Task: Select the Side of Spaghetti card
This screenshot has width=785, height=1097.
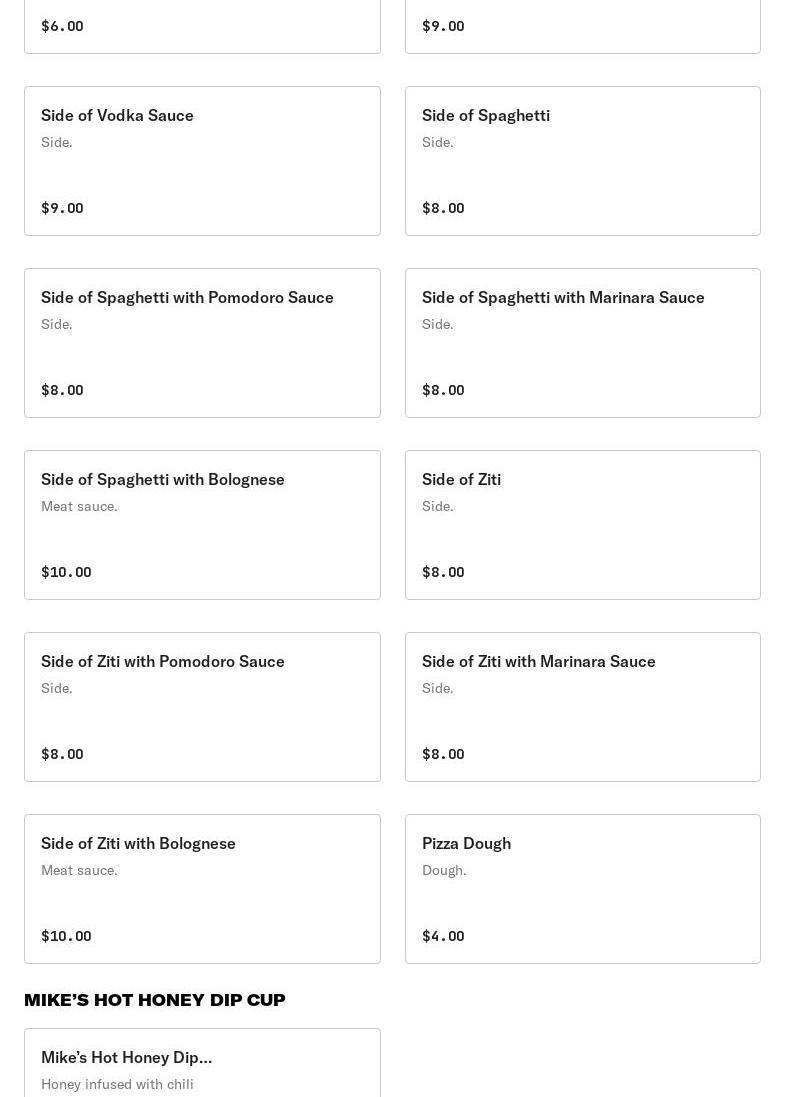Action: [x=582, y=160]
